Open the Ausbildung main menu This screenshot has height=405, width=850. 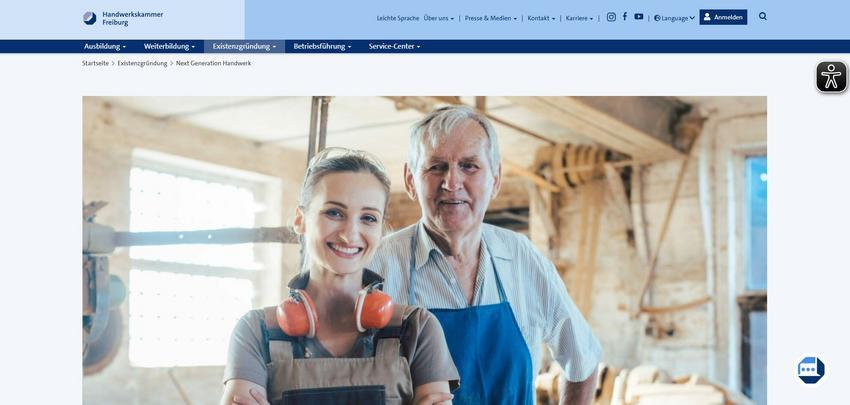105,47
